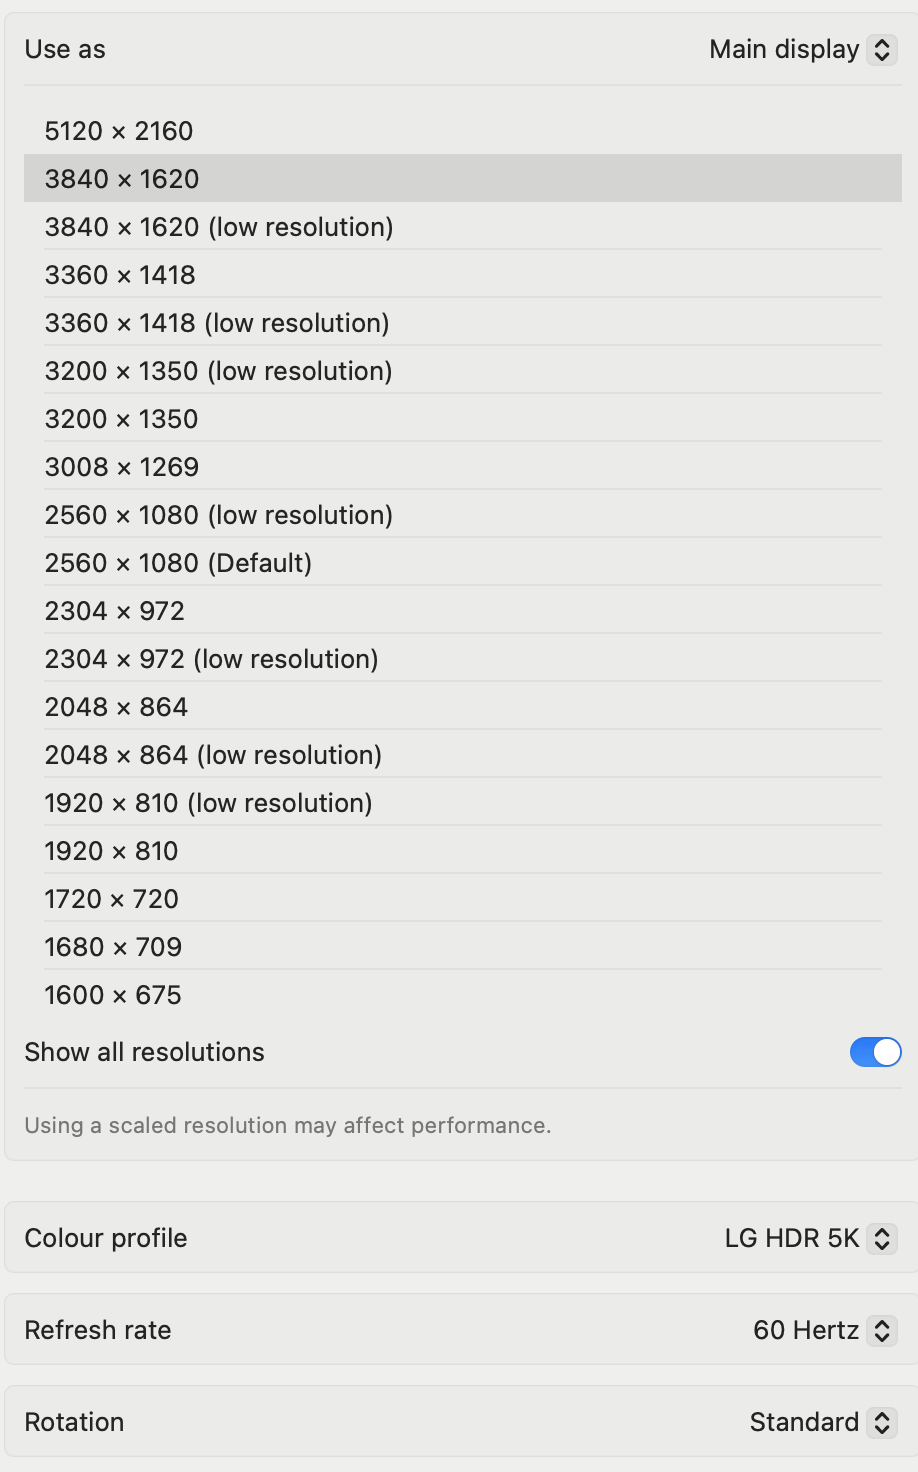Select the 1680 × 709 resolution

tap(113, 947)
